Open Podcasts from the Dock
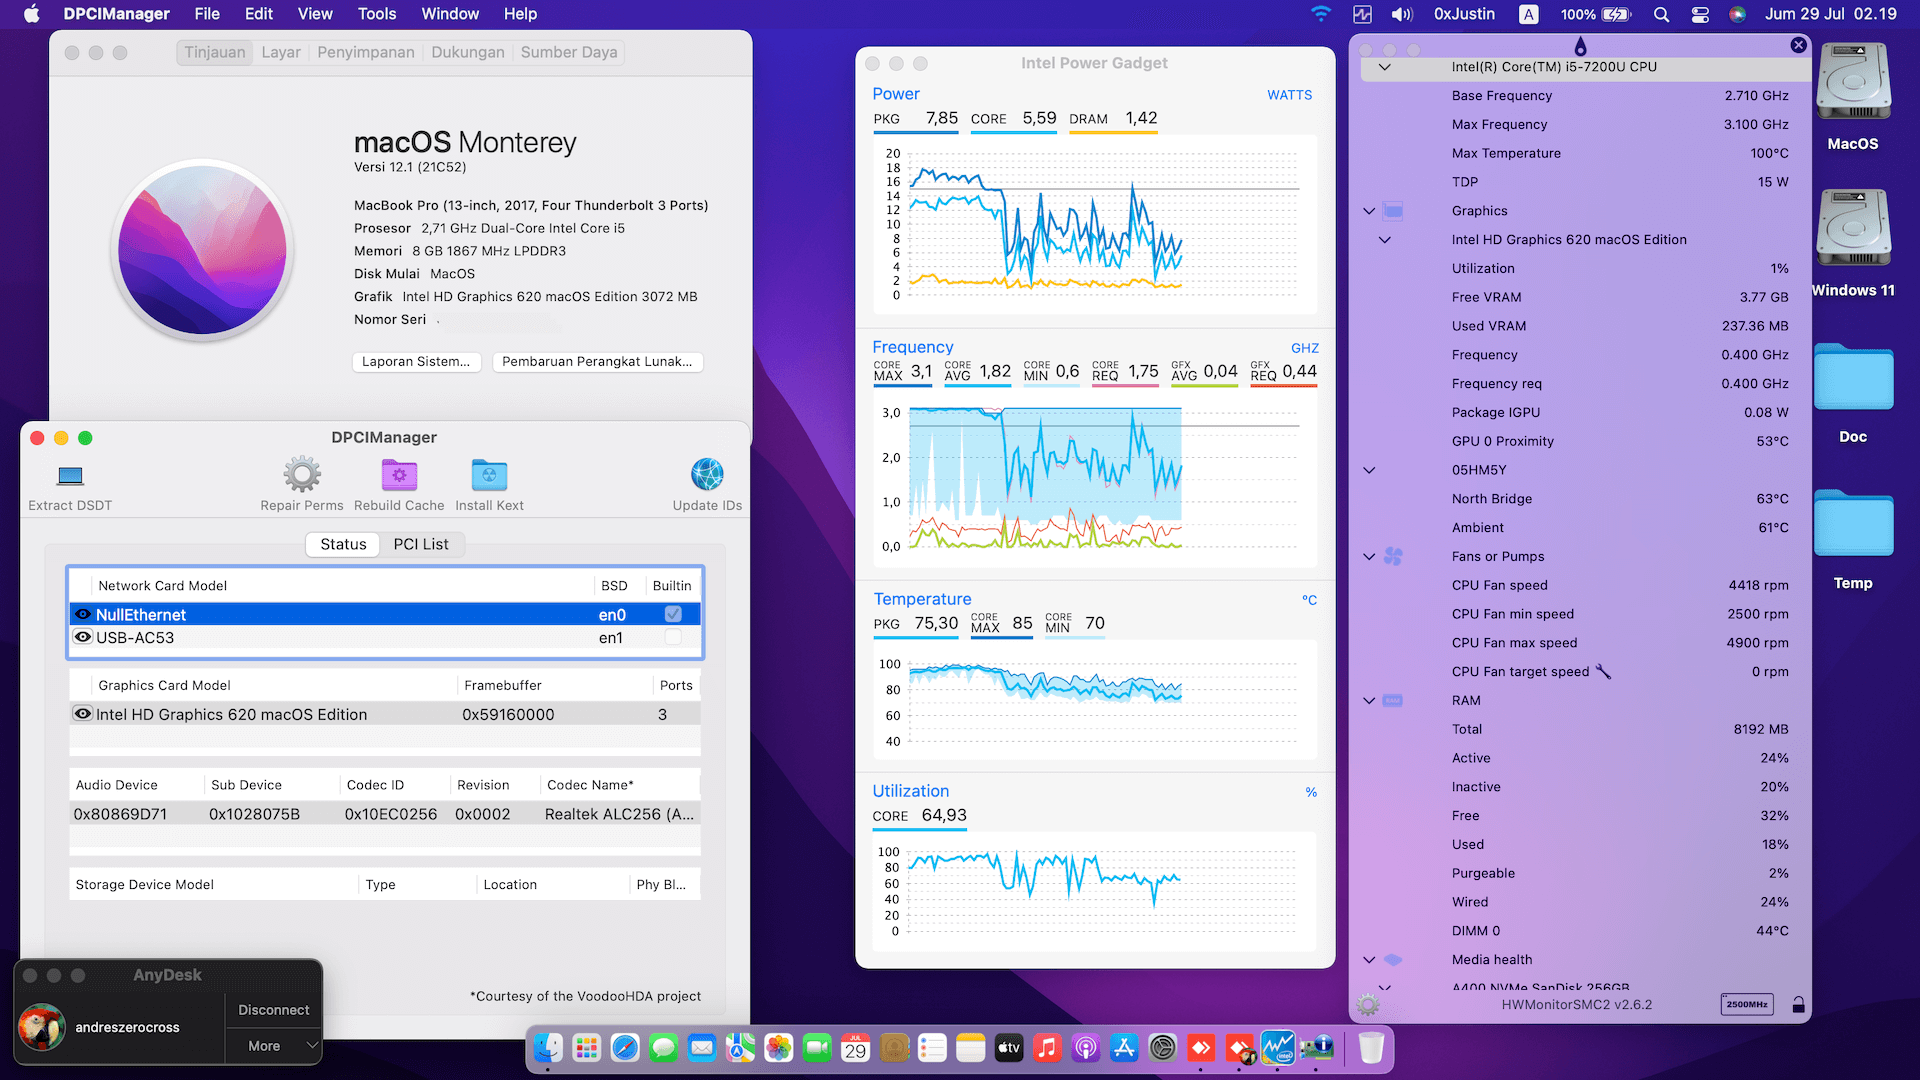The width and height of the screenshot is (1920, 1080). click(x=1085, y=1047)
